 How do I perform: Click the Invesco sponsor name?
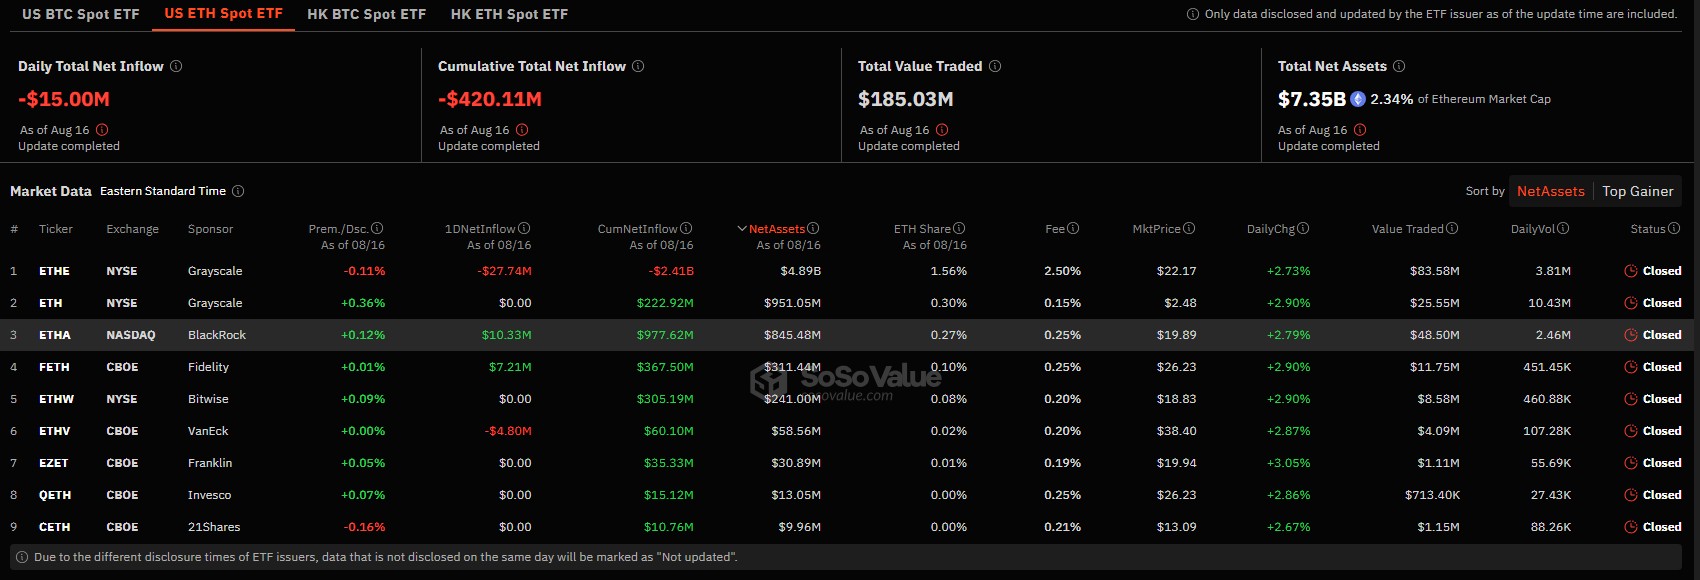click(x=209, y=495)
